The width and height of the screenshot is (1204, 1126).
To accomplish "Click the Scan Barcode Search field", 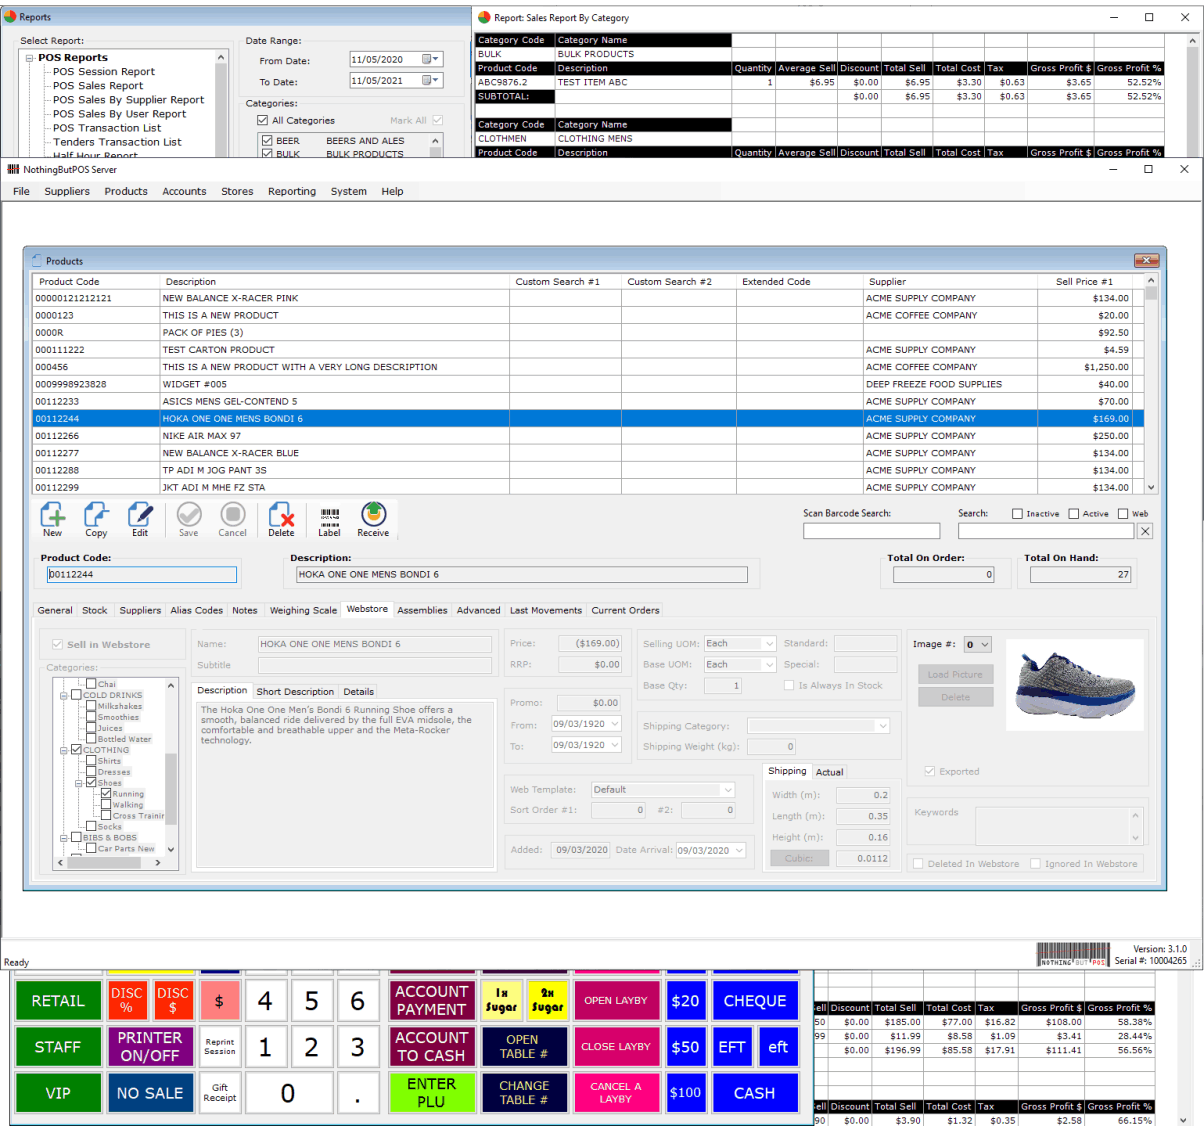I will [x=871, y=532].
